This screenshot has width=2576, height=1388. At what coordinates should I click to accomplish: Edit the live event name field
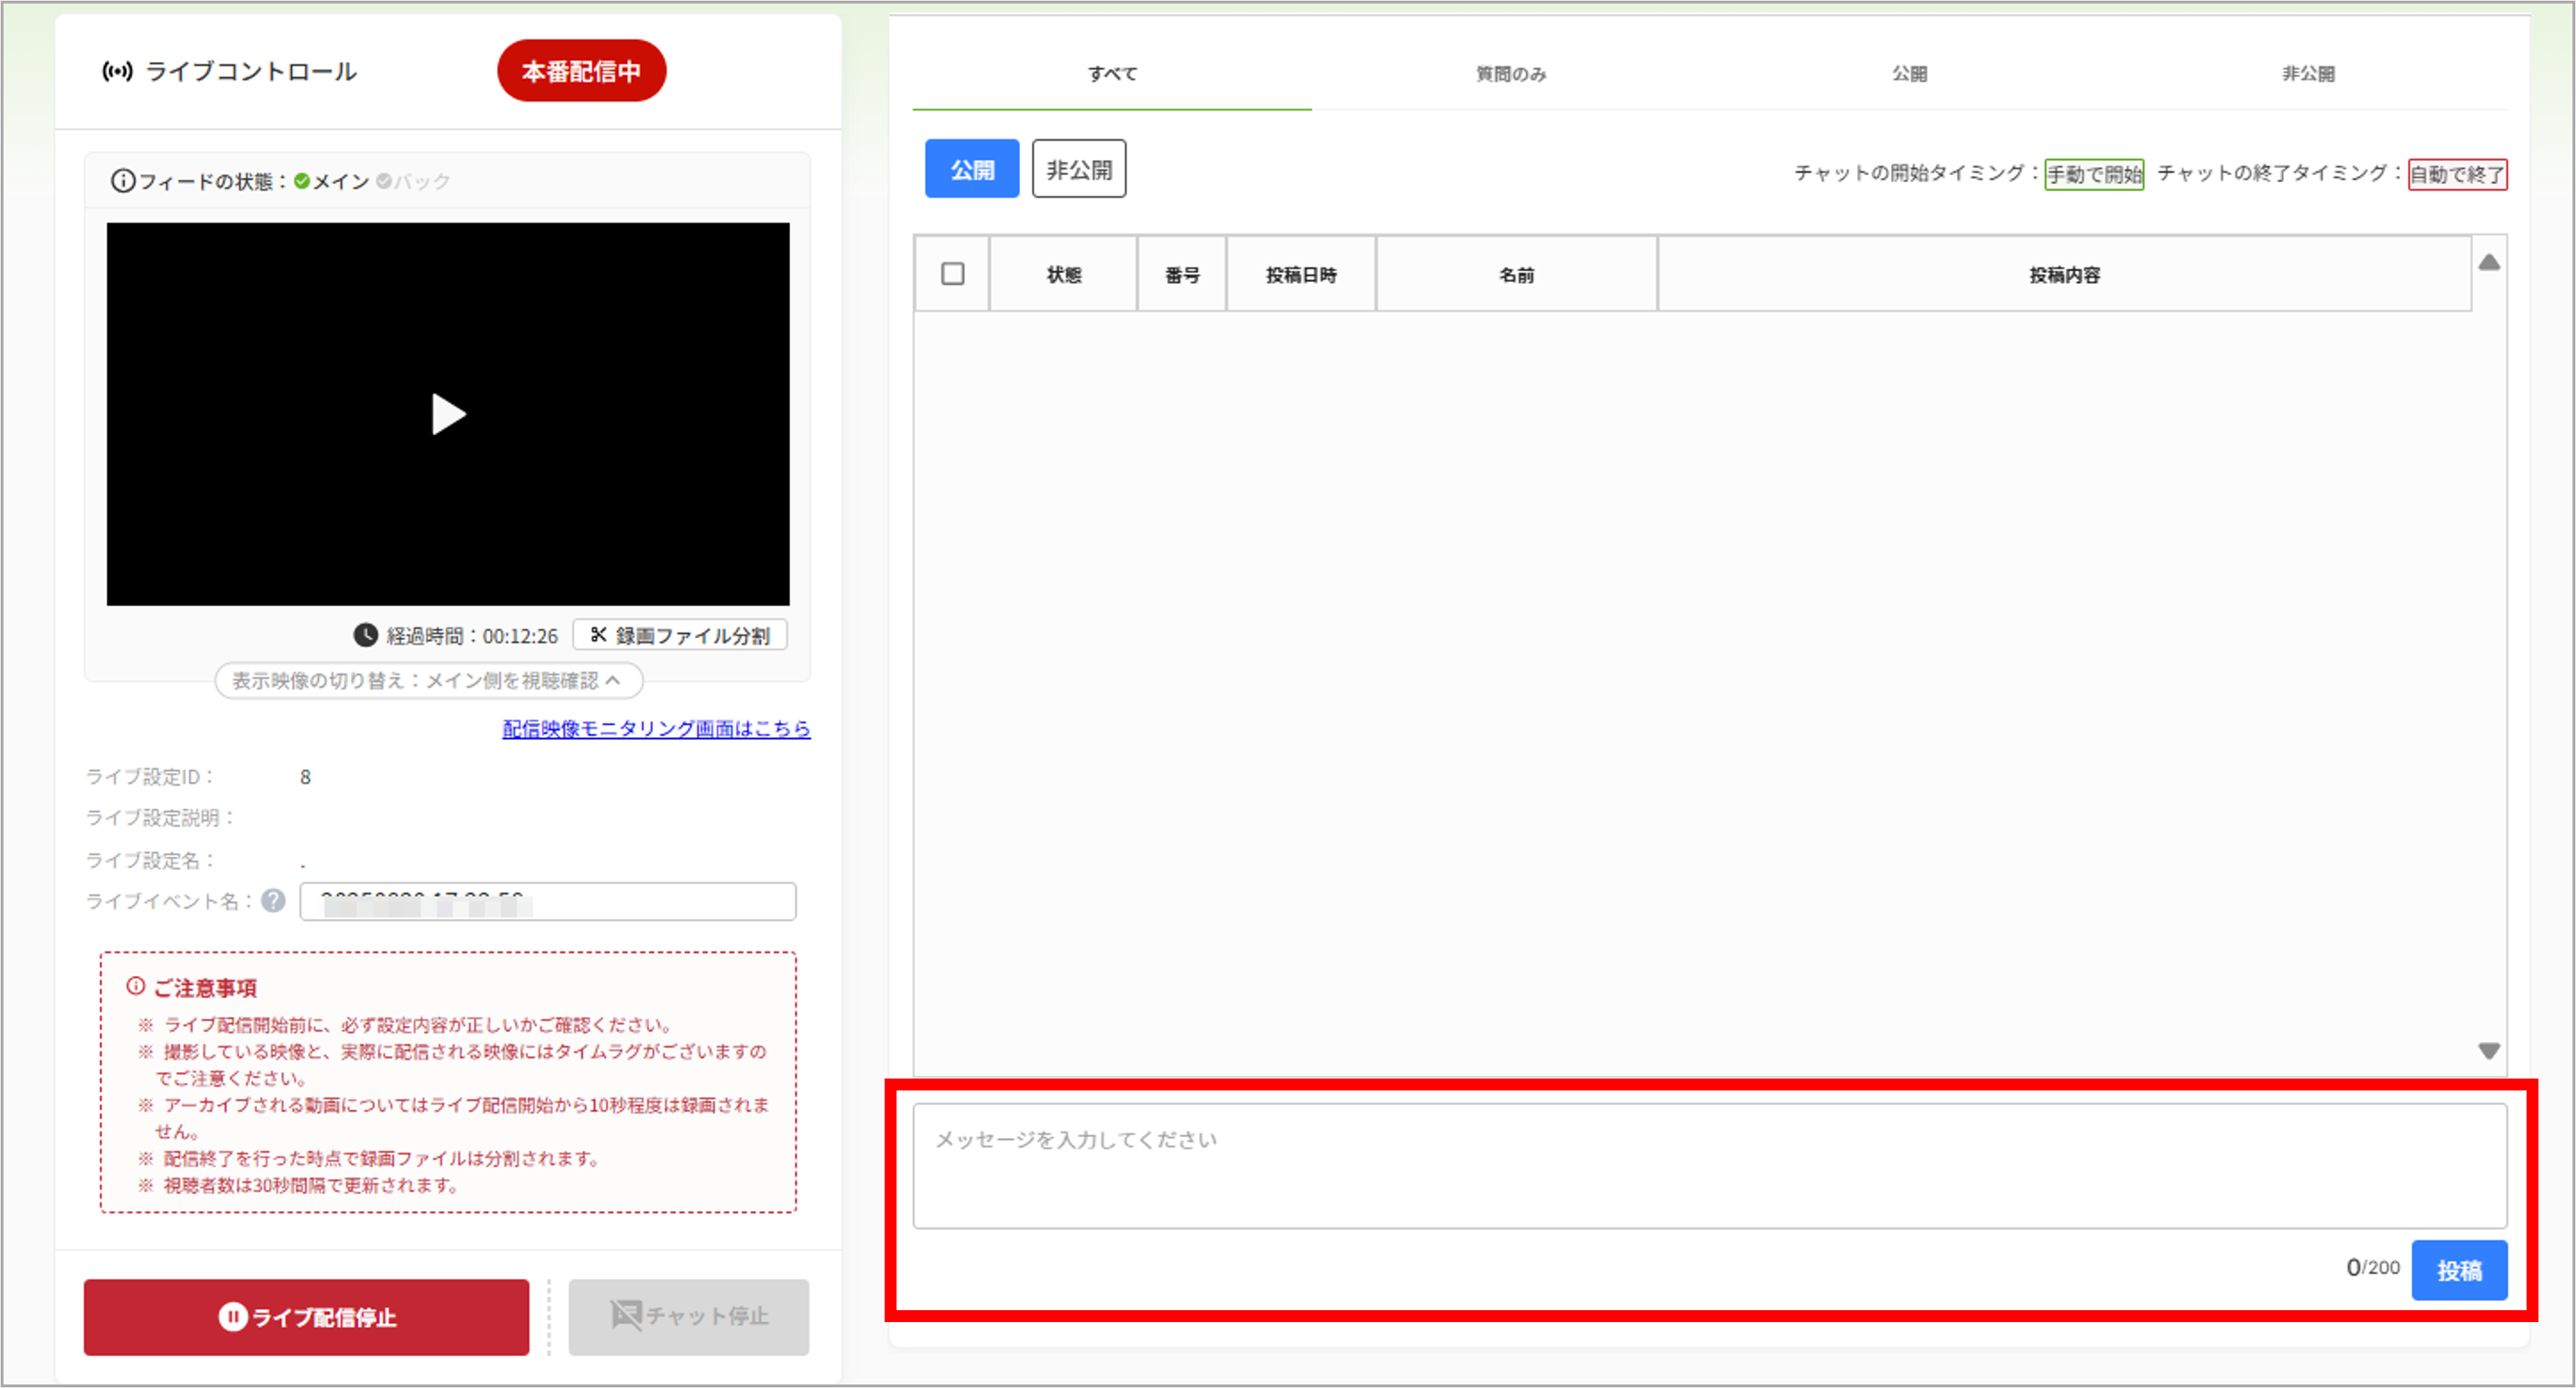[548, 901]
